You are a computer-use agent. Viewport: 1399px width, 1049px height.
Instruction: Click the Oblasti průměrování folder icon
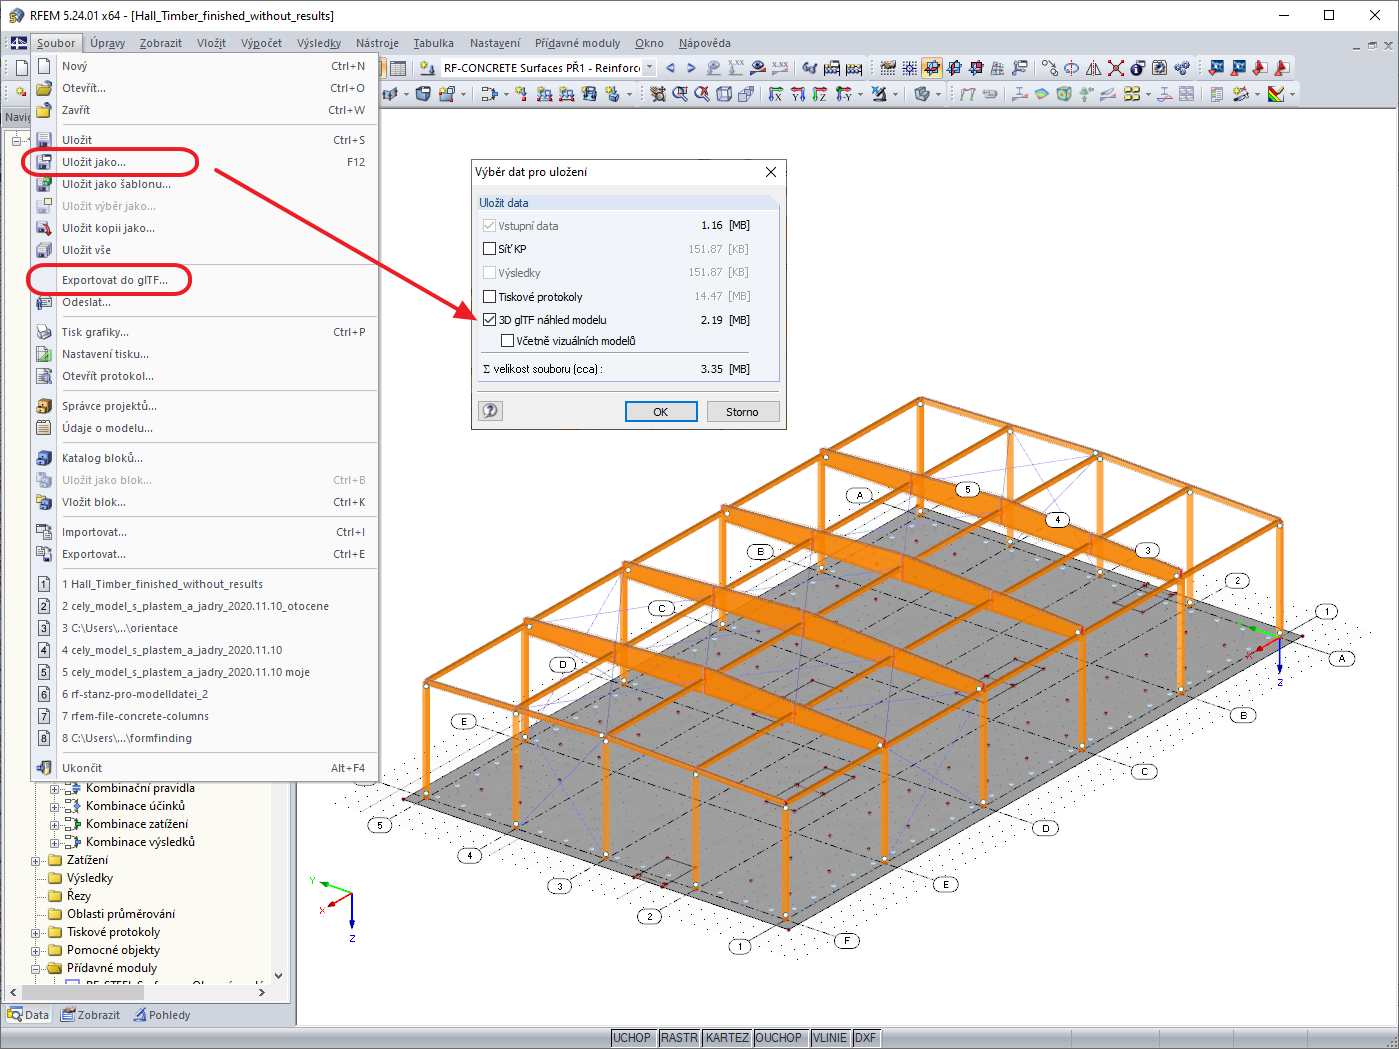pyautogui.click(x=55, y=914)
